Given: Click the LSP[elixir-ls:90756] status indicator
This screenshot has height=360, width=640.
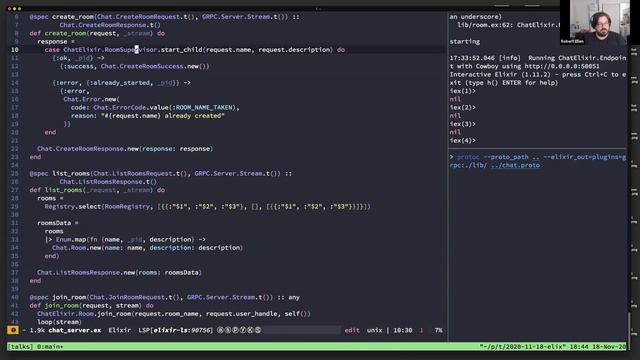Looking at the screenshot, I should coord(176,330).
